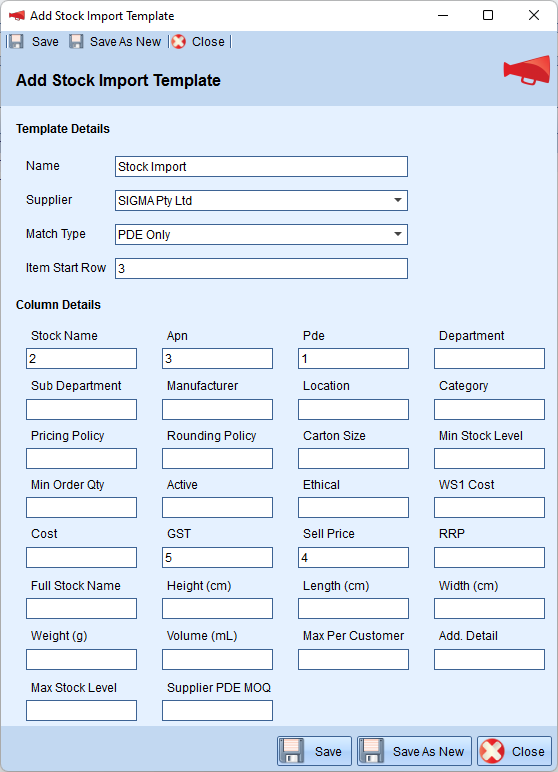Click the Supplier PDE MOQ input field
This screenshot has width=558, height=772.
click(217, 710)
